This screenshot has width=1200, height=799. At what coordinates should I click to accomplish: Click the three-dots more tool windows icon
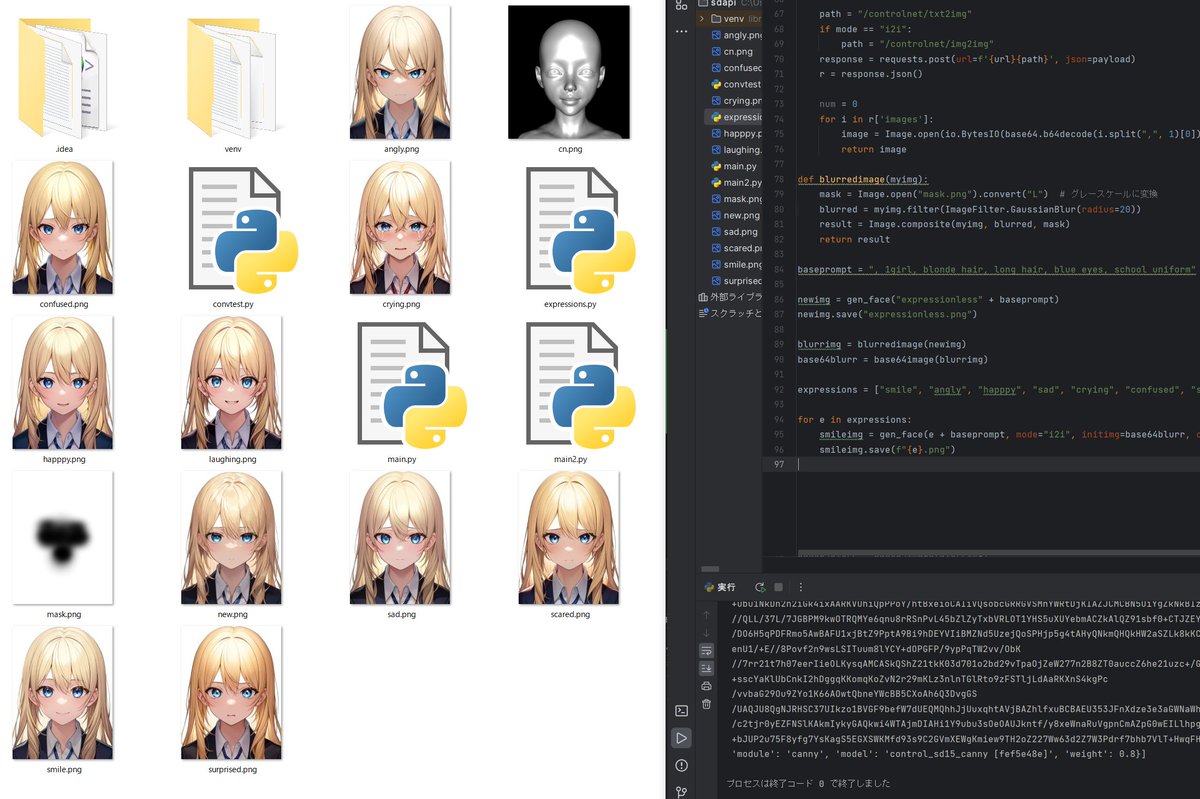[x=681, y=31]
